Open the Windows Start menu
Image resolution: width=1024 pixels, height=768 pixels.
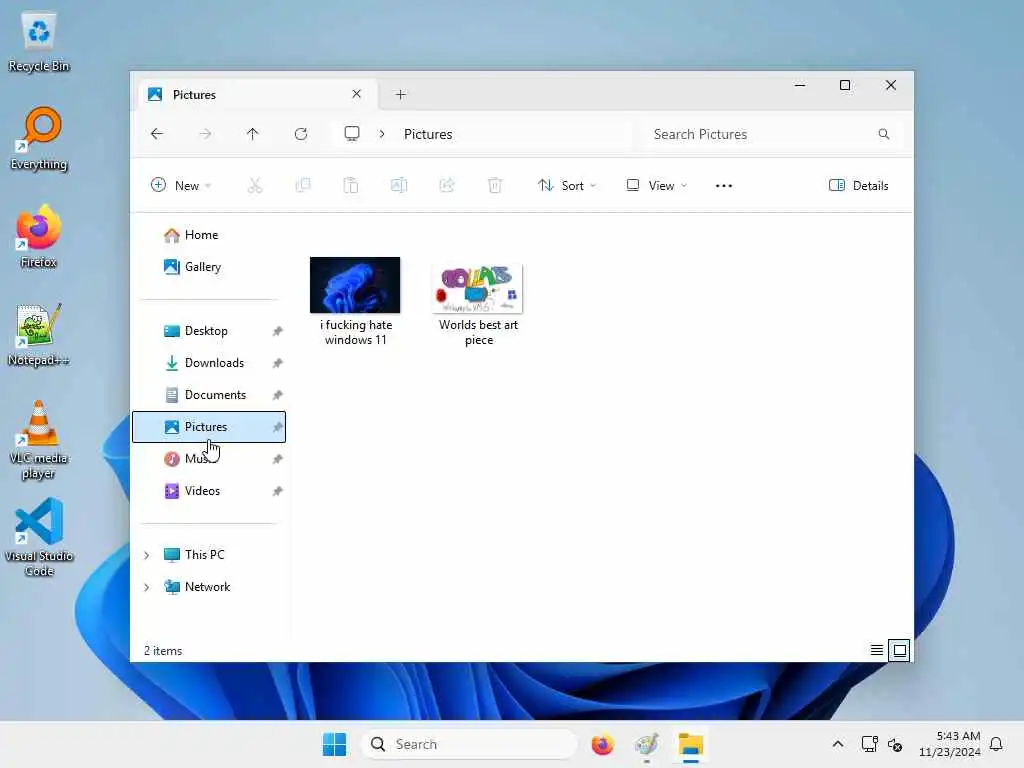click(x=334, y=744)
